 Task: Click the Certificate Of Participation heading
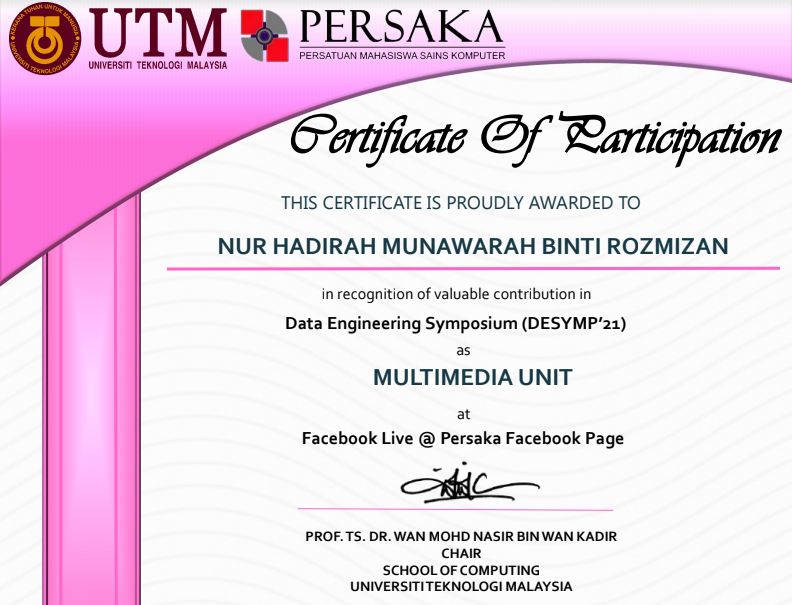[534, 136]
